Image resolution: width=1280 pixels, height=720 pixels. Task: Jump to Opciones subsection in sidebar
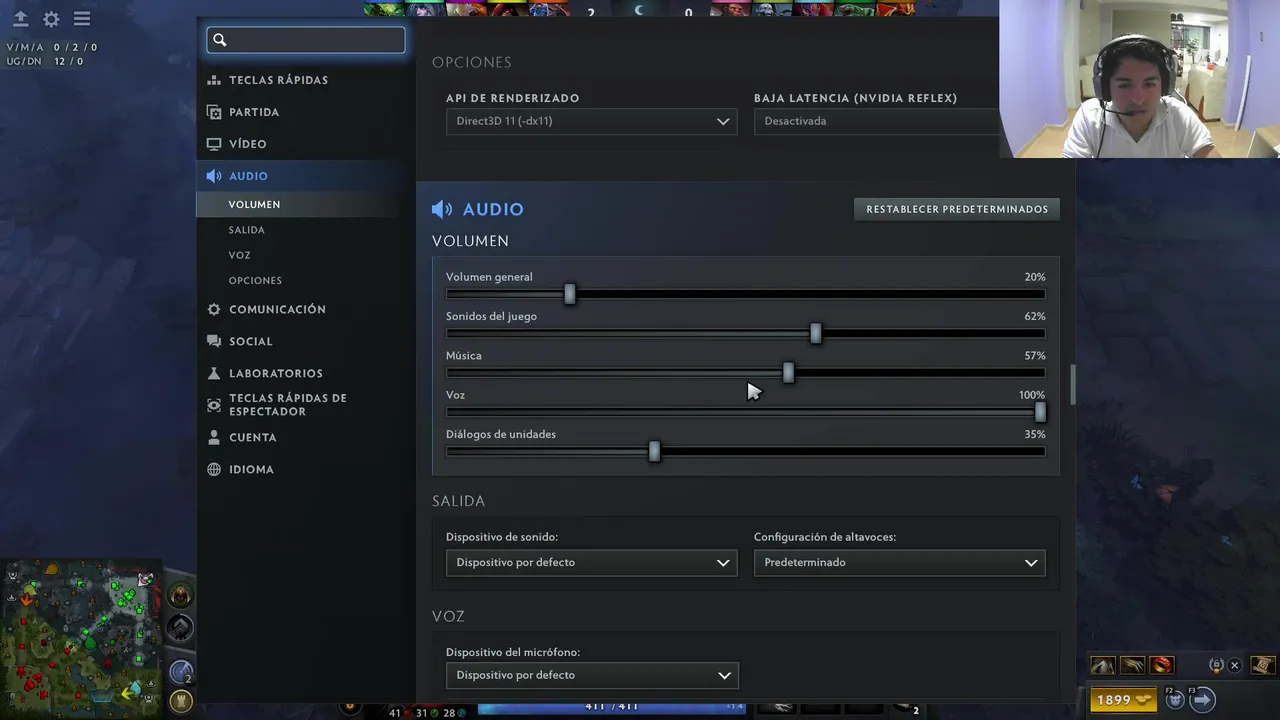click(x=255, y=281)
